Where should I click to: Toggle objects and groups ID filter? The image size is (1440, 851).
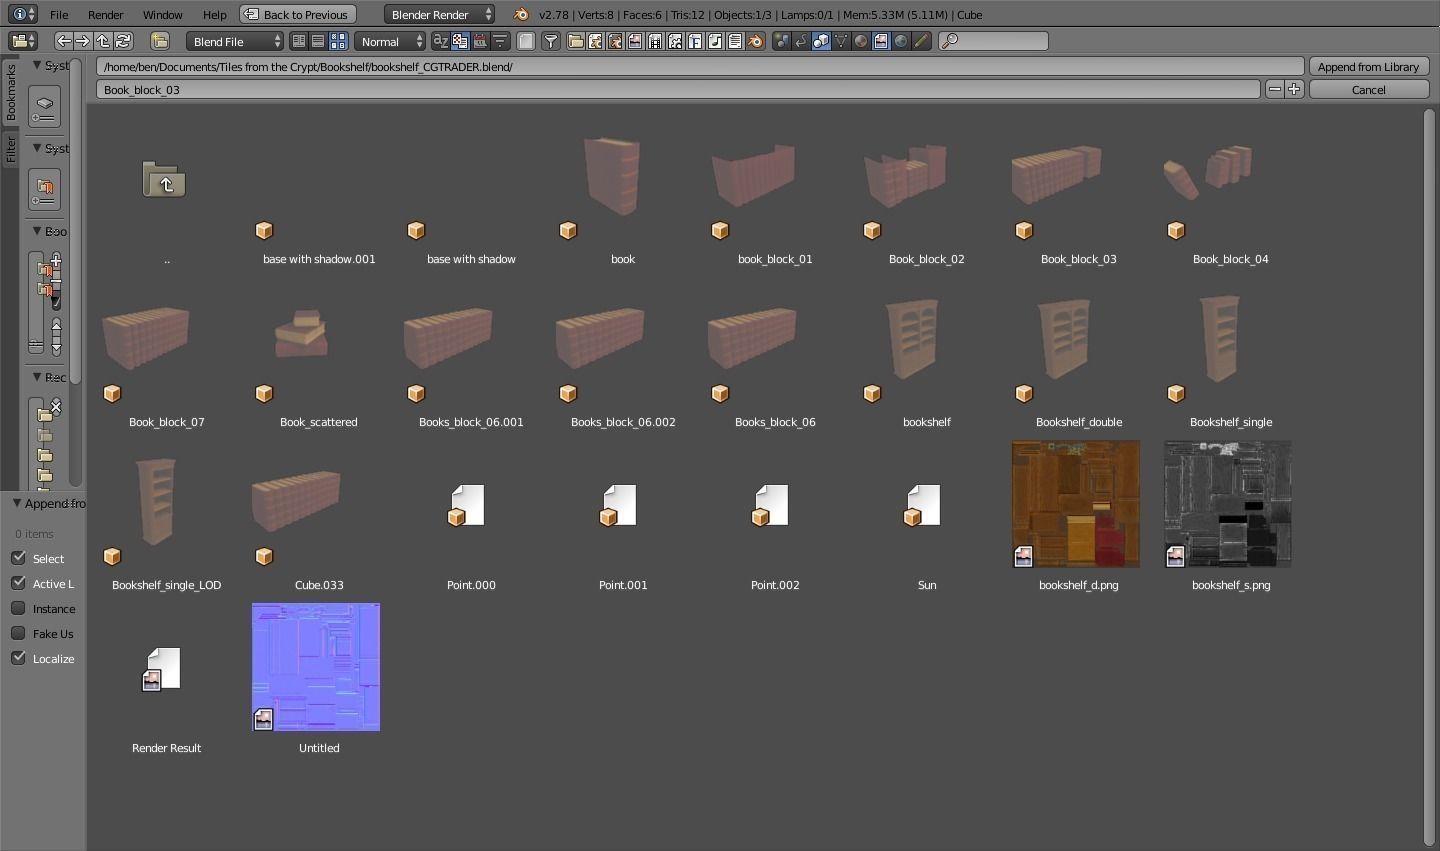click(x=821, y=41)
